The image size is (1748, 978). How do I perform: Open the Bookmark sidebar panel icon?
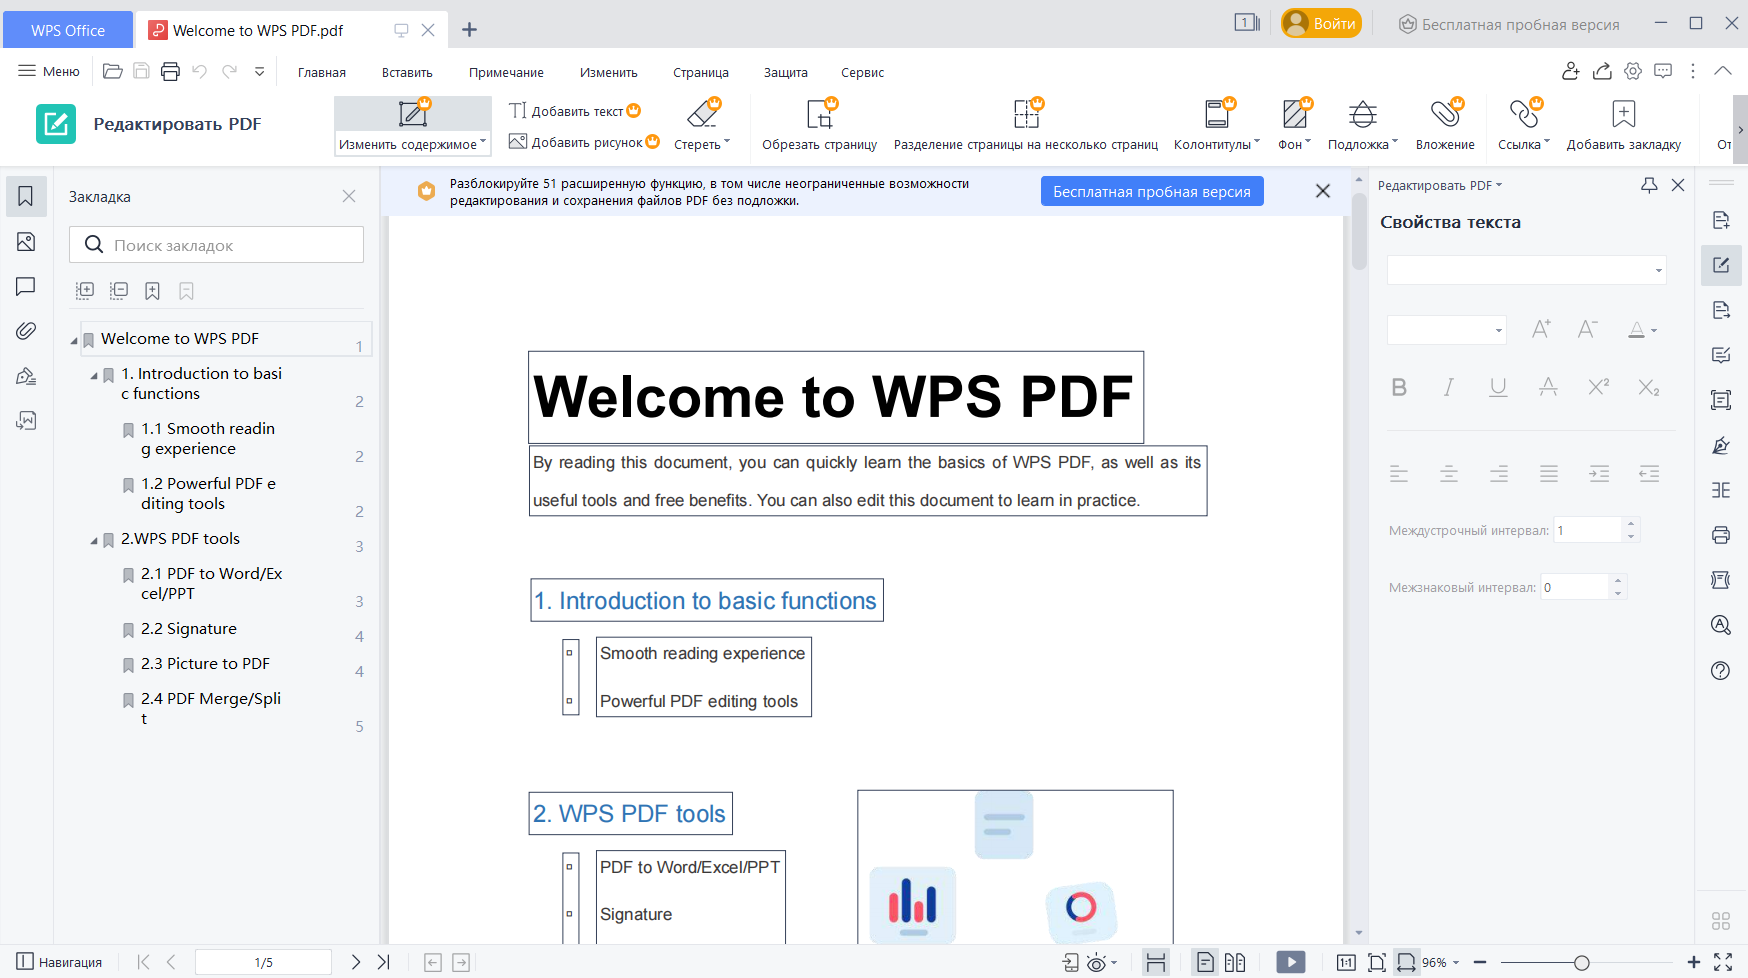[x=26, y=197]
